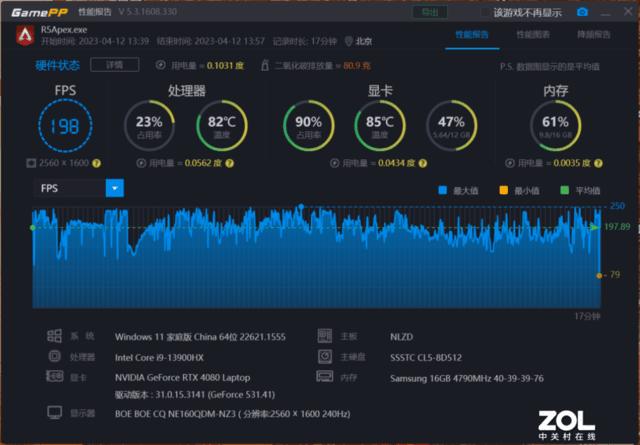
Task: Click the power icon before 0.0434 度
Action: [335, 163]
